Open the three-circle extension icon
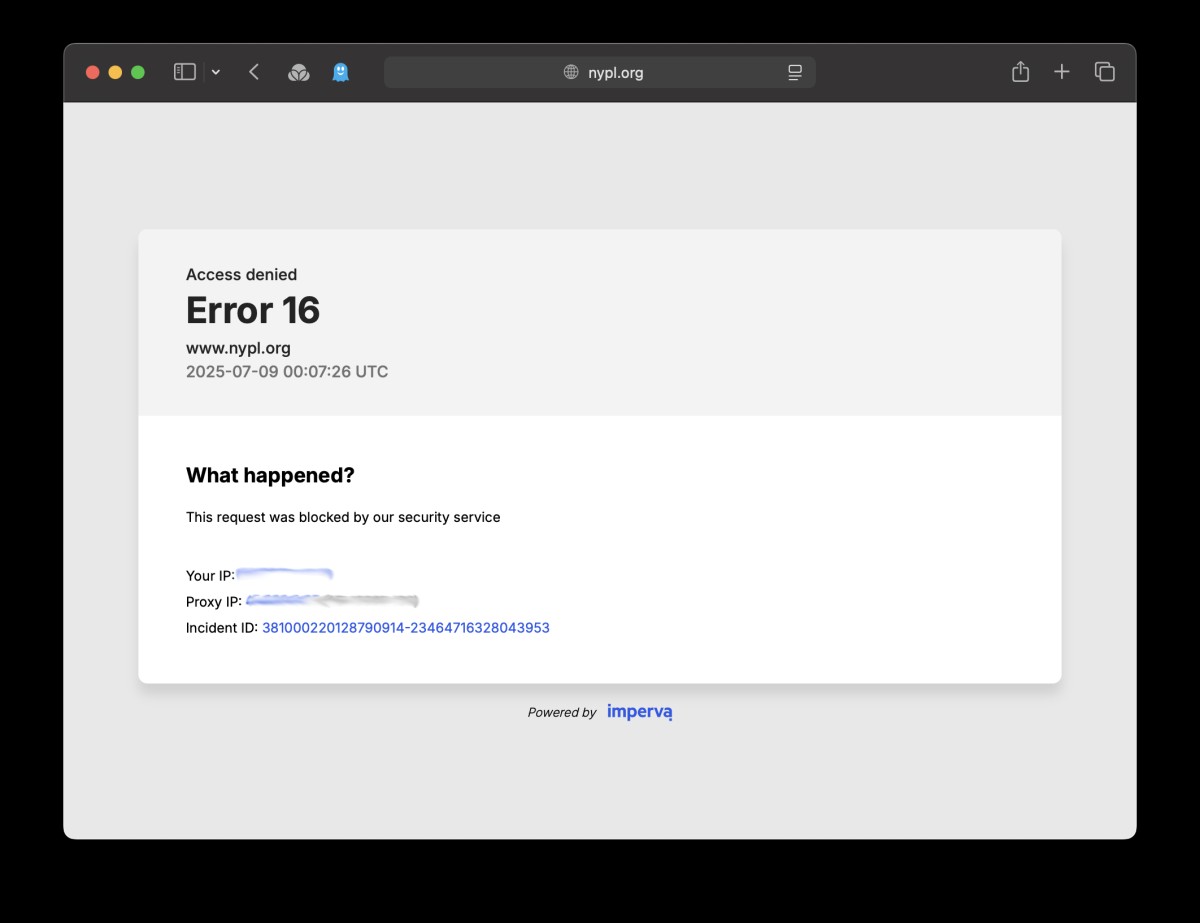The width and height of the screenshot is (1200, 923). pyautogui.click(x=298, y=72)
